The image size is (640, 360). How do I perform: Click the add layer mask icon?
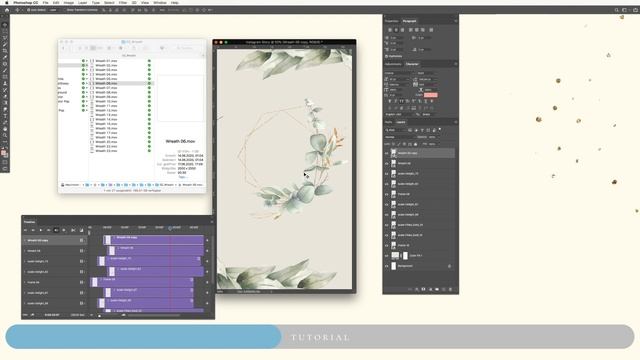423,289
